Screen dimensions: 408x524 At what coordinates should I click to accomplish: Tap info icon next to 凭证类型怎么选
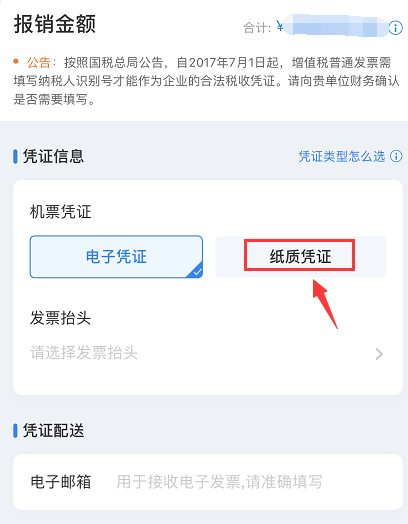396,156
